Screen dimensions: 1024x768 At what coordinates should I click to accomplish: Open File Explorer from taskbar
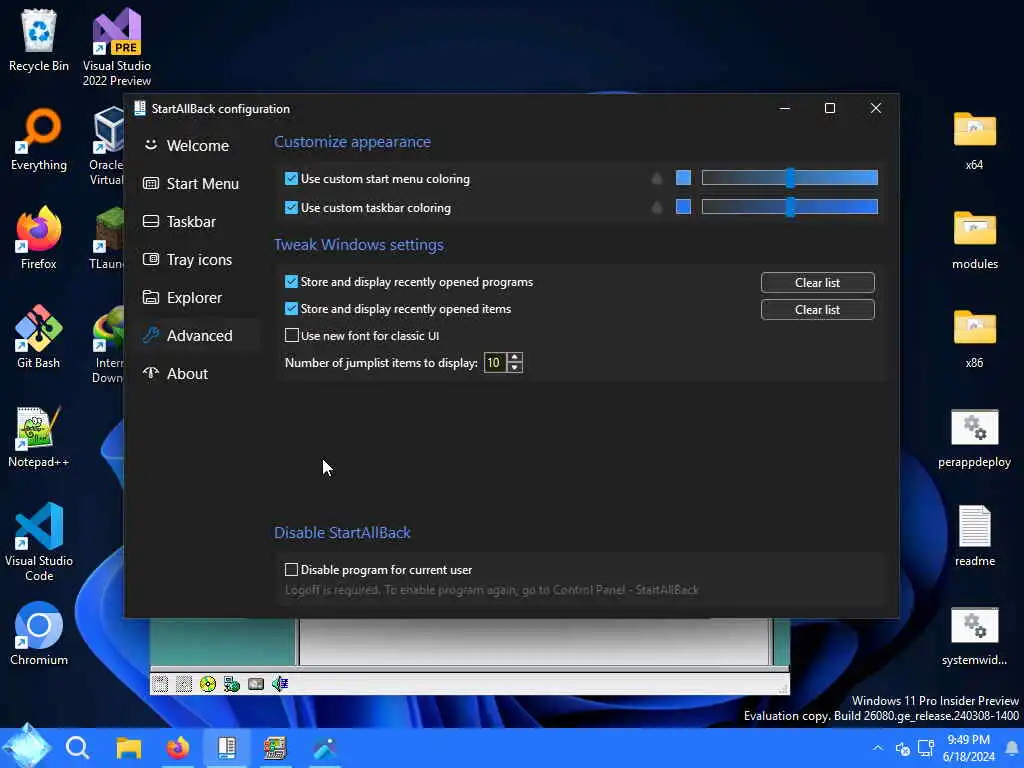[129, 747]
